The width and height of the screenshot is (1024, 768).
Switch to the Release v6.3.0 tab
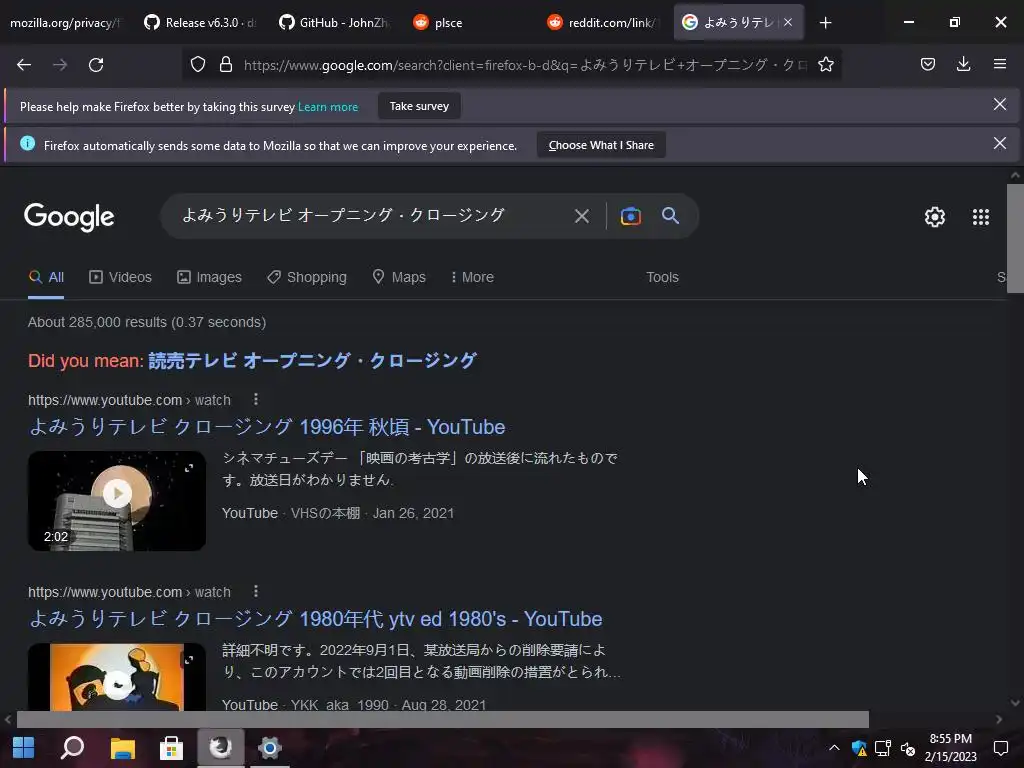coord(200,23)
